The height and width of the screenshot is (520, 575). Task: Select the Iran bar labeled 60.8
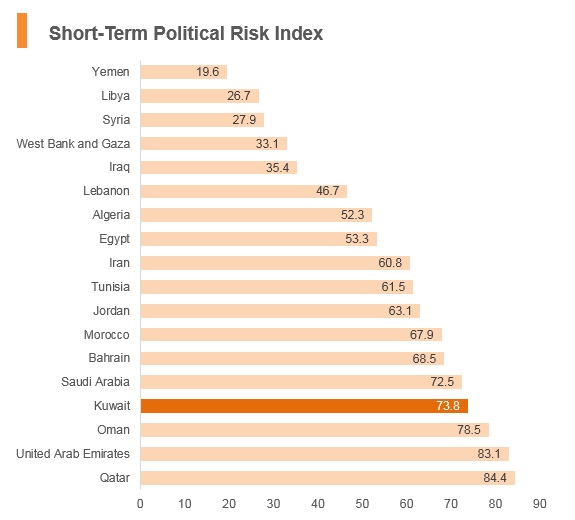[275, 263]
